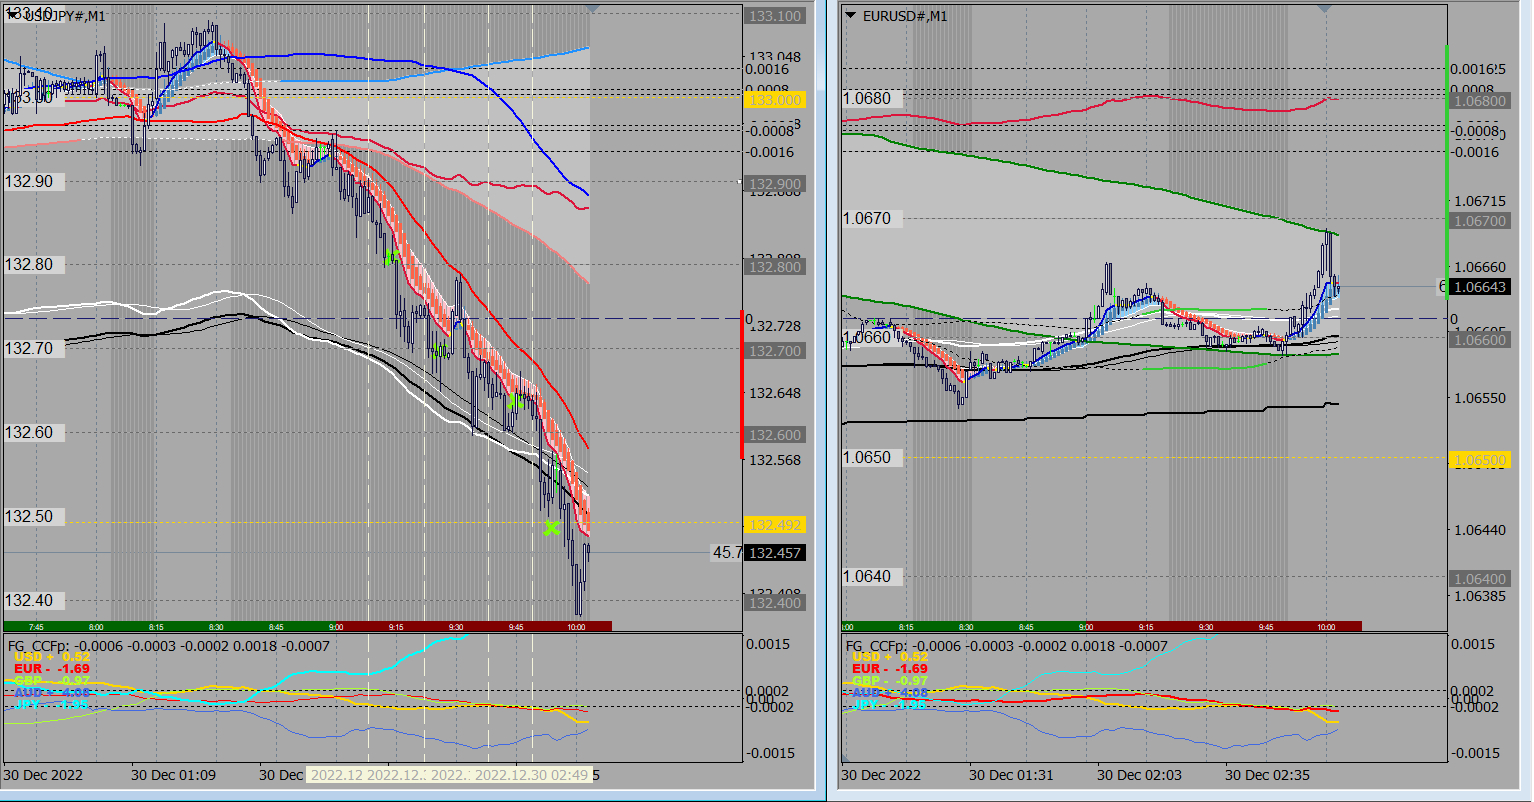Select the EUR - -1.69 legend in EURUSD window

point(892,669)
